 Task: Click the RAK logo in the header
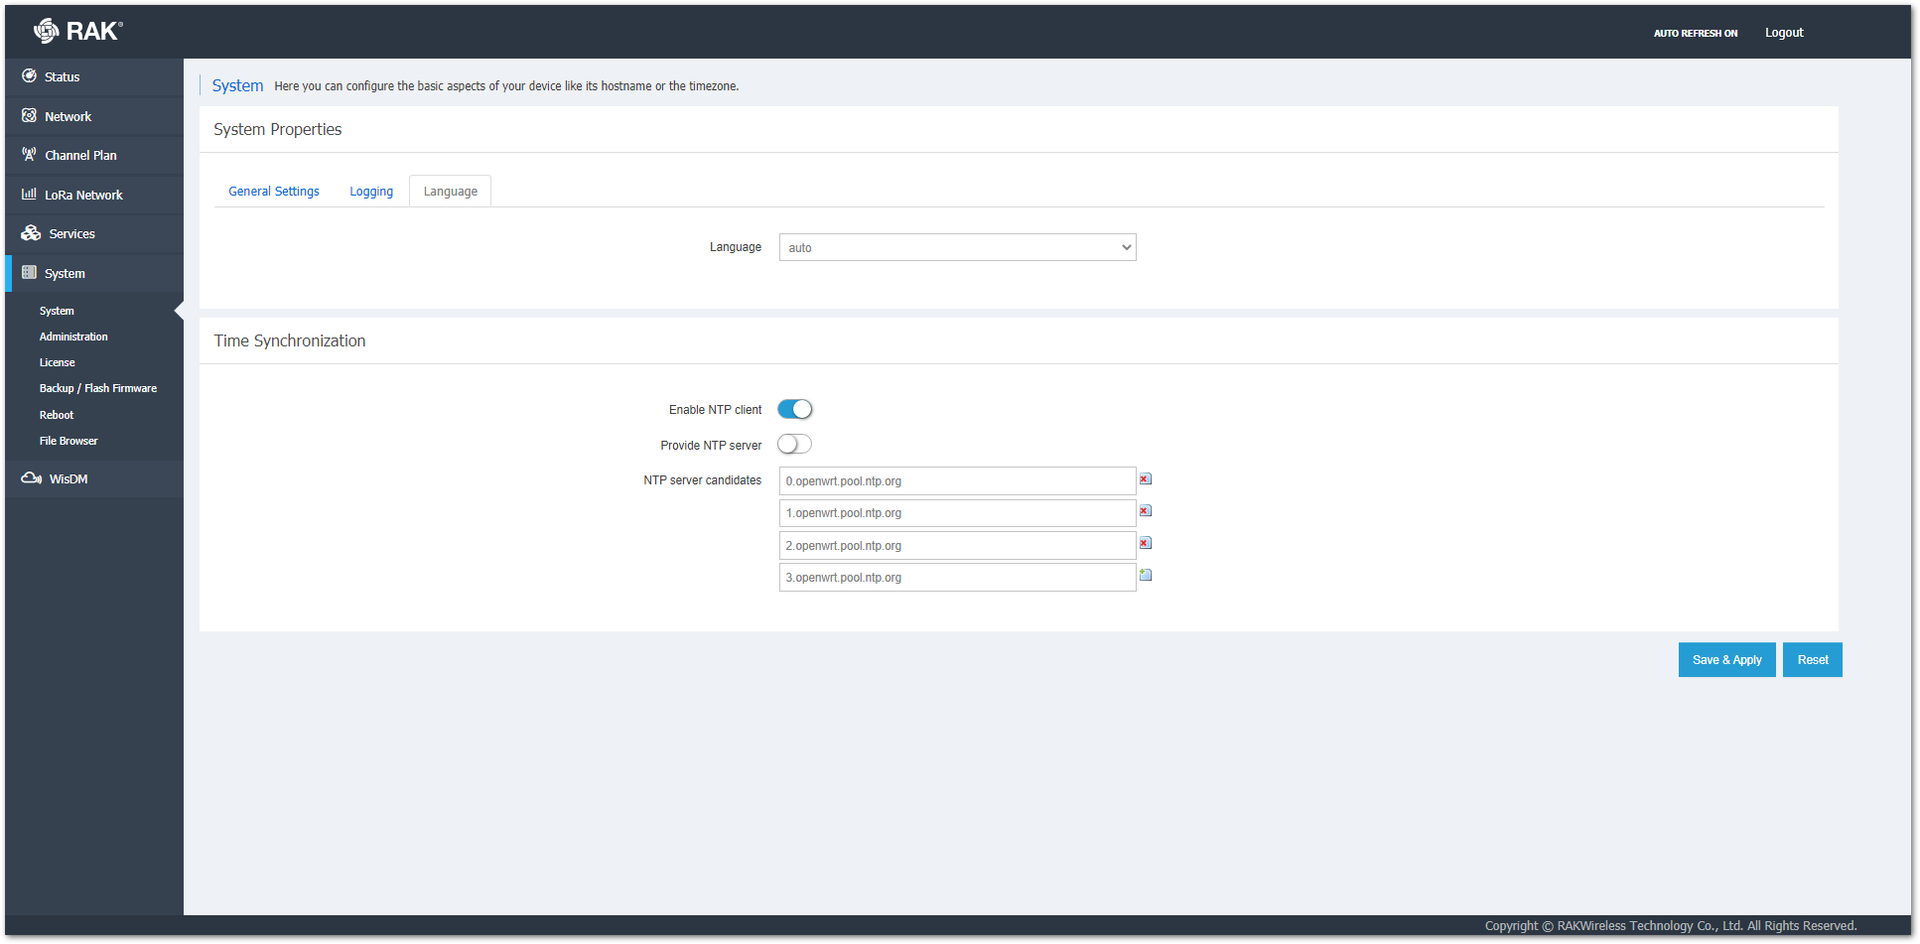(78, 31)
